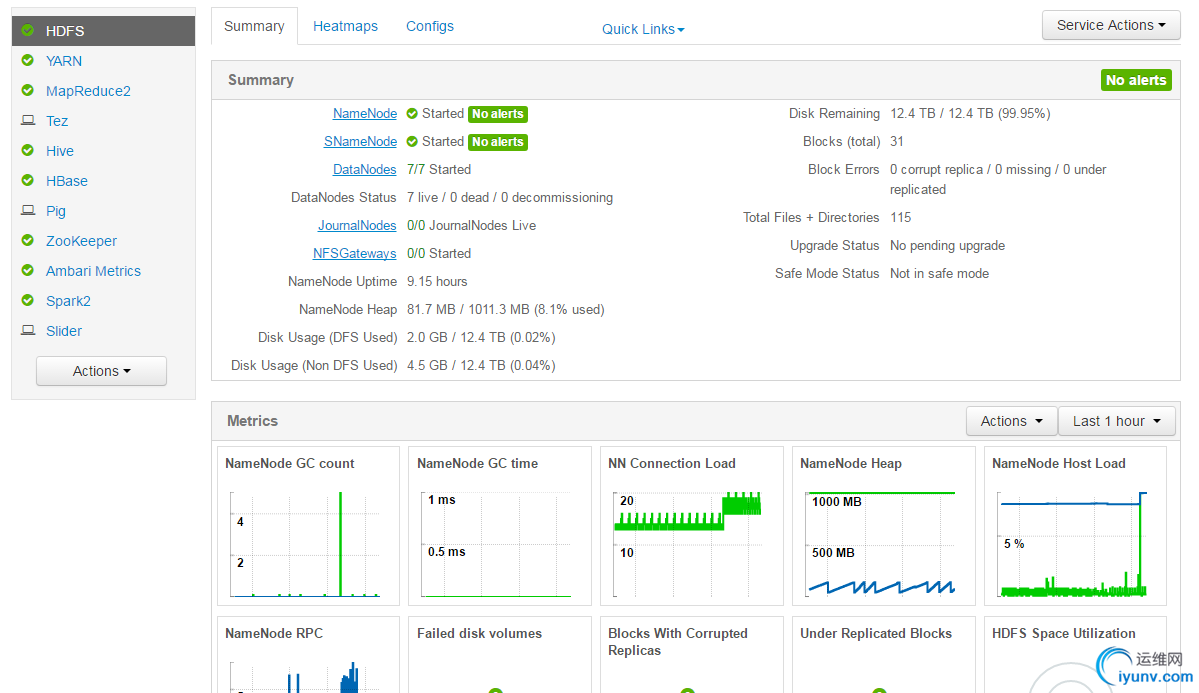Click the green Started icon in NameNode row
The image size is (1199, 693).
click(412, 114)
